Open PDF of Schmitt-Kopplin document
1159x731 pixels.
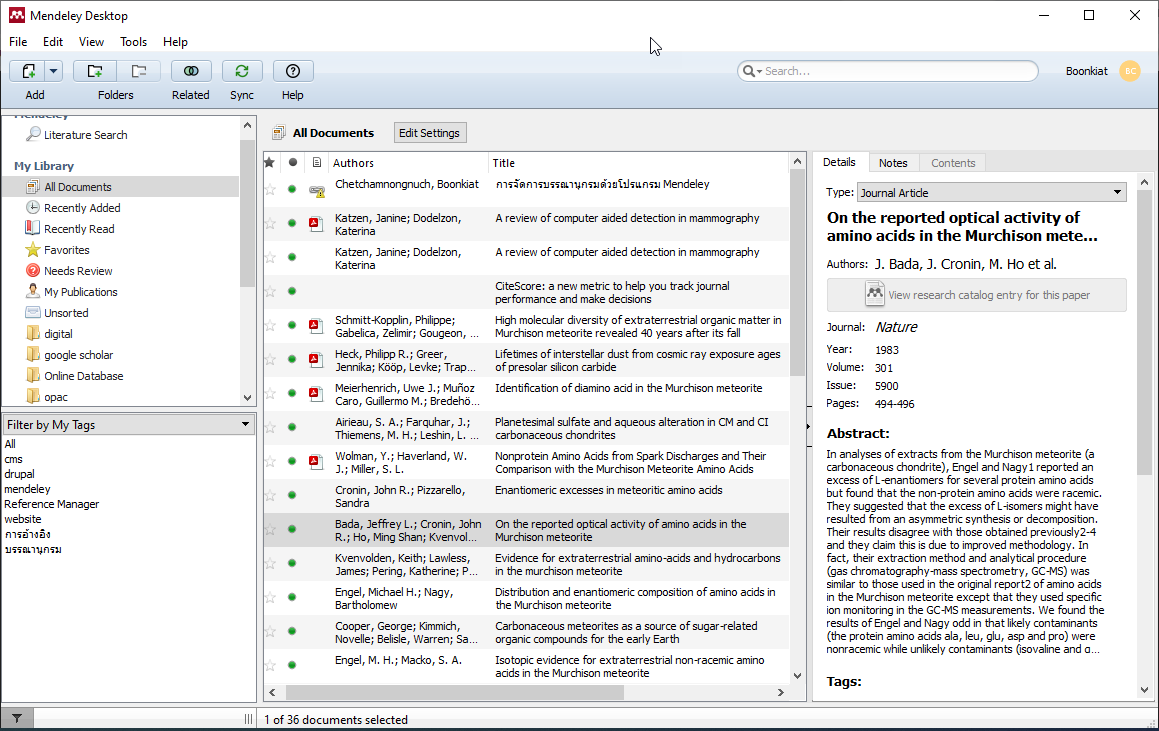(316, 325)
